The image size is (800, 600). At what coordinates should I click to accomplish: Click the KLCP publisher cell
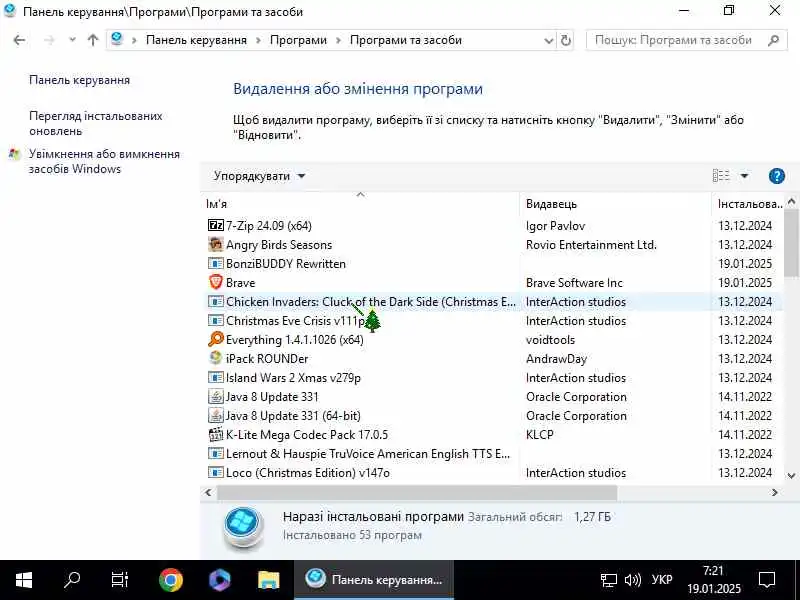[539, 434]
